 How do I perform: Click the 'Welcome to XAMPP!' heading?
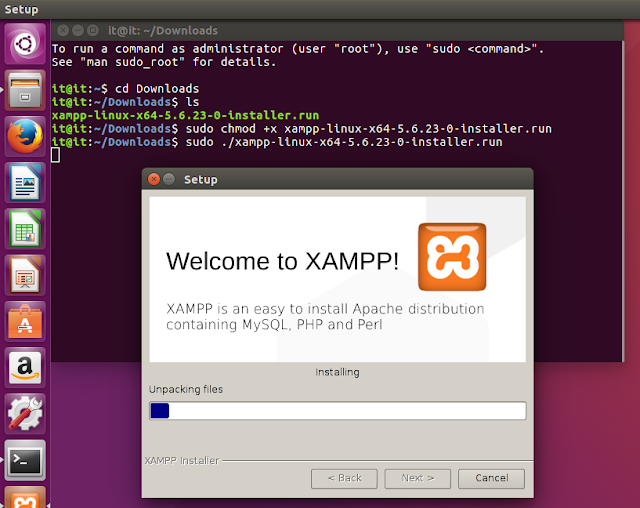tap(282, 261)
